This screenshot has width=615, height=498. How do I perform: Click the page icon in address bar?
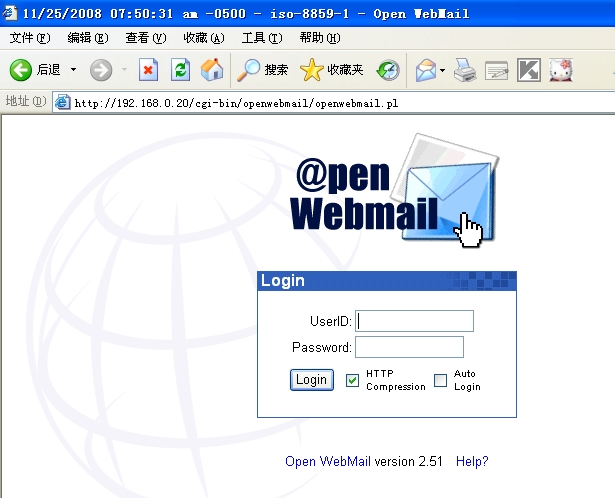(62, 103)
